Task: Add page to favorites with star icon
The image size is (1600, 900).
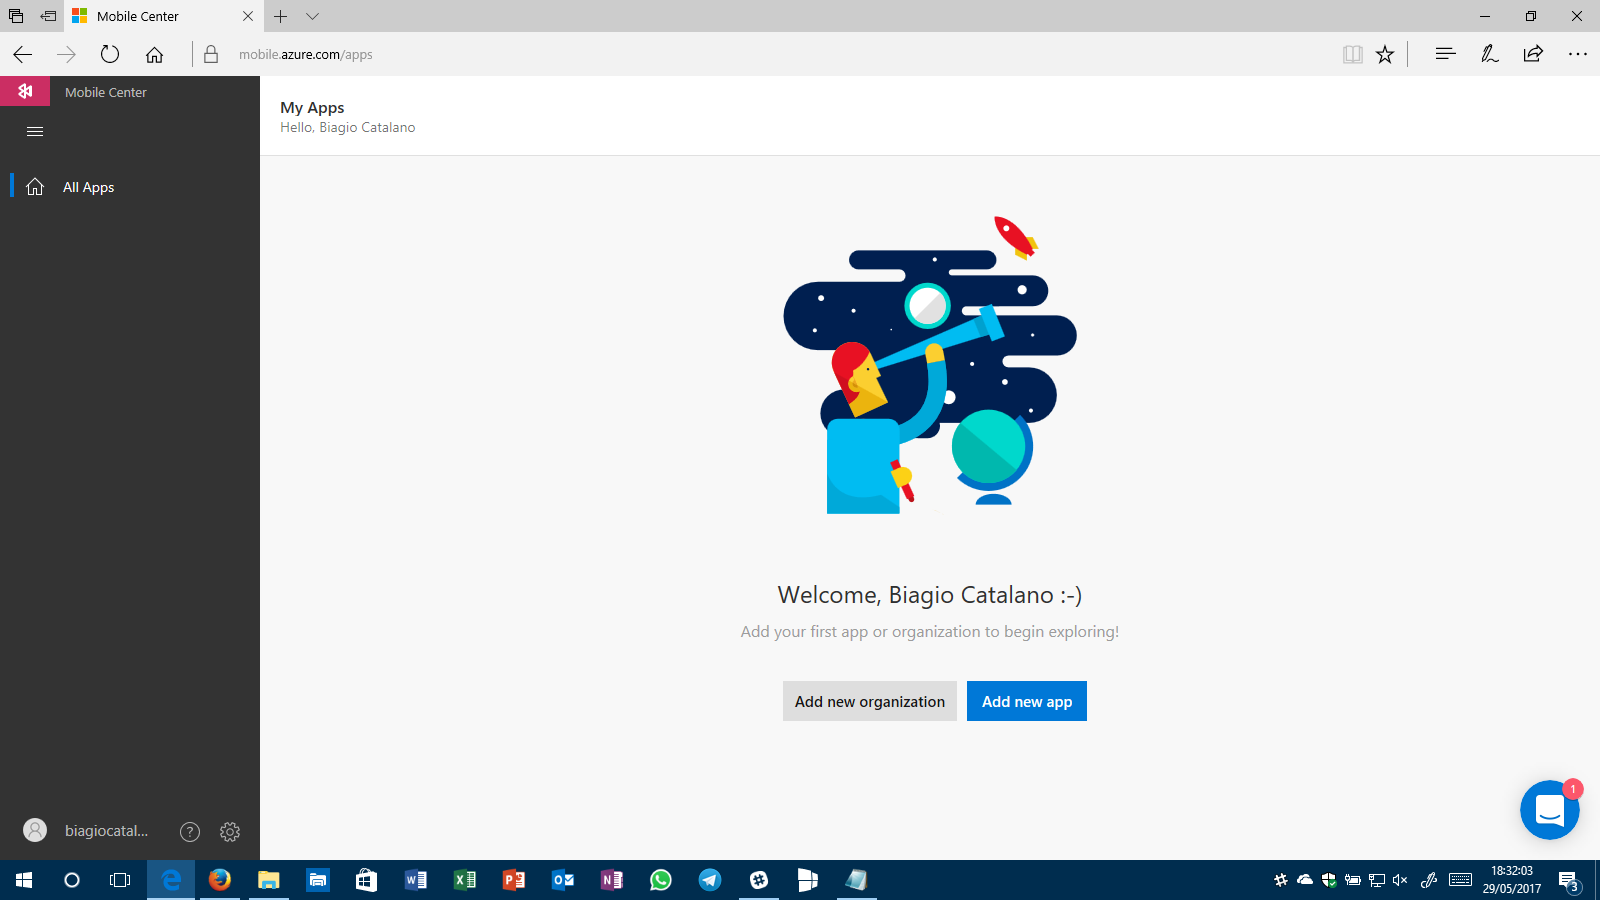Action: tap(1385, 54)
